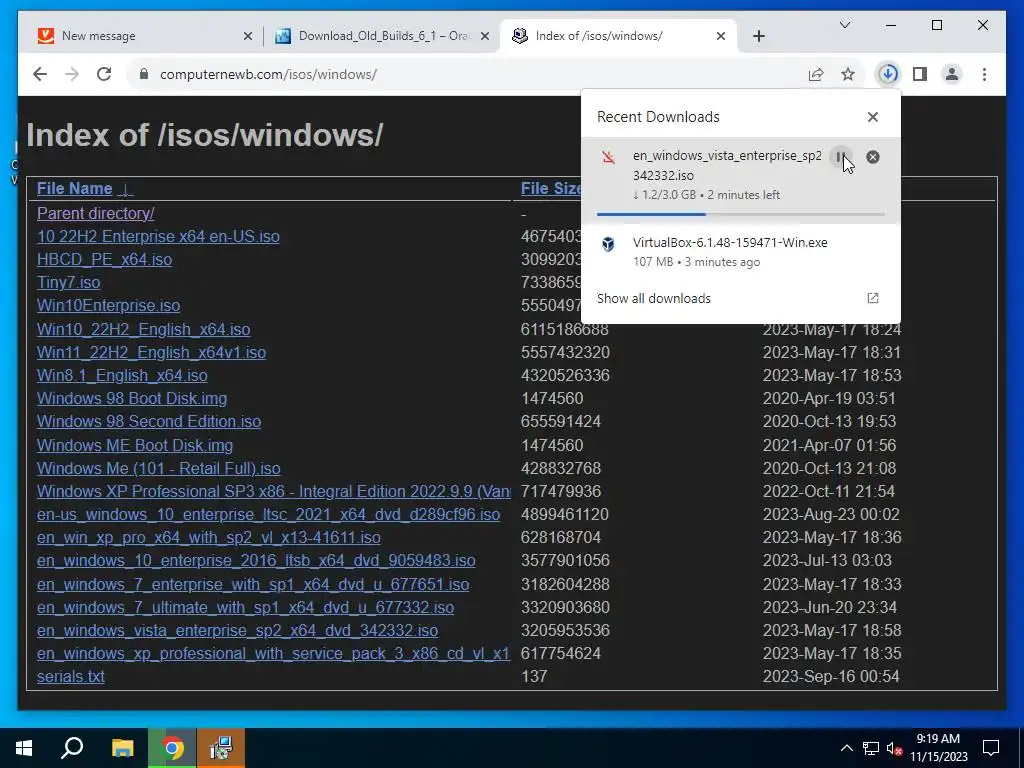The image size is (1024, 768).
Task: Open Windows 98 Boot Disk.img link
Action: pos(132,398)
